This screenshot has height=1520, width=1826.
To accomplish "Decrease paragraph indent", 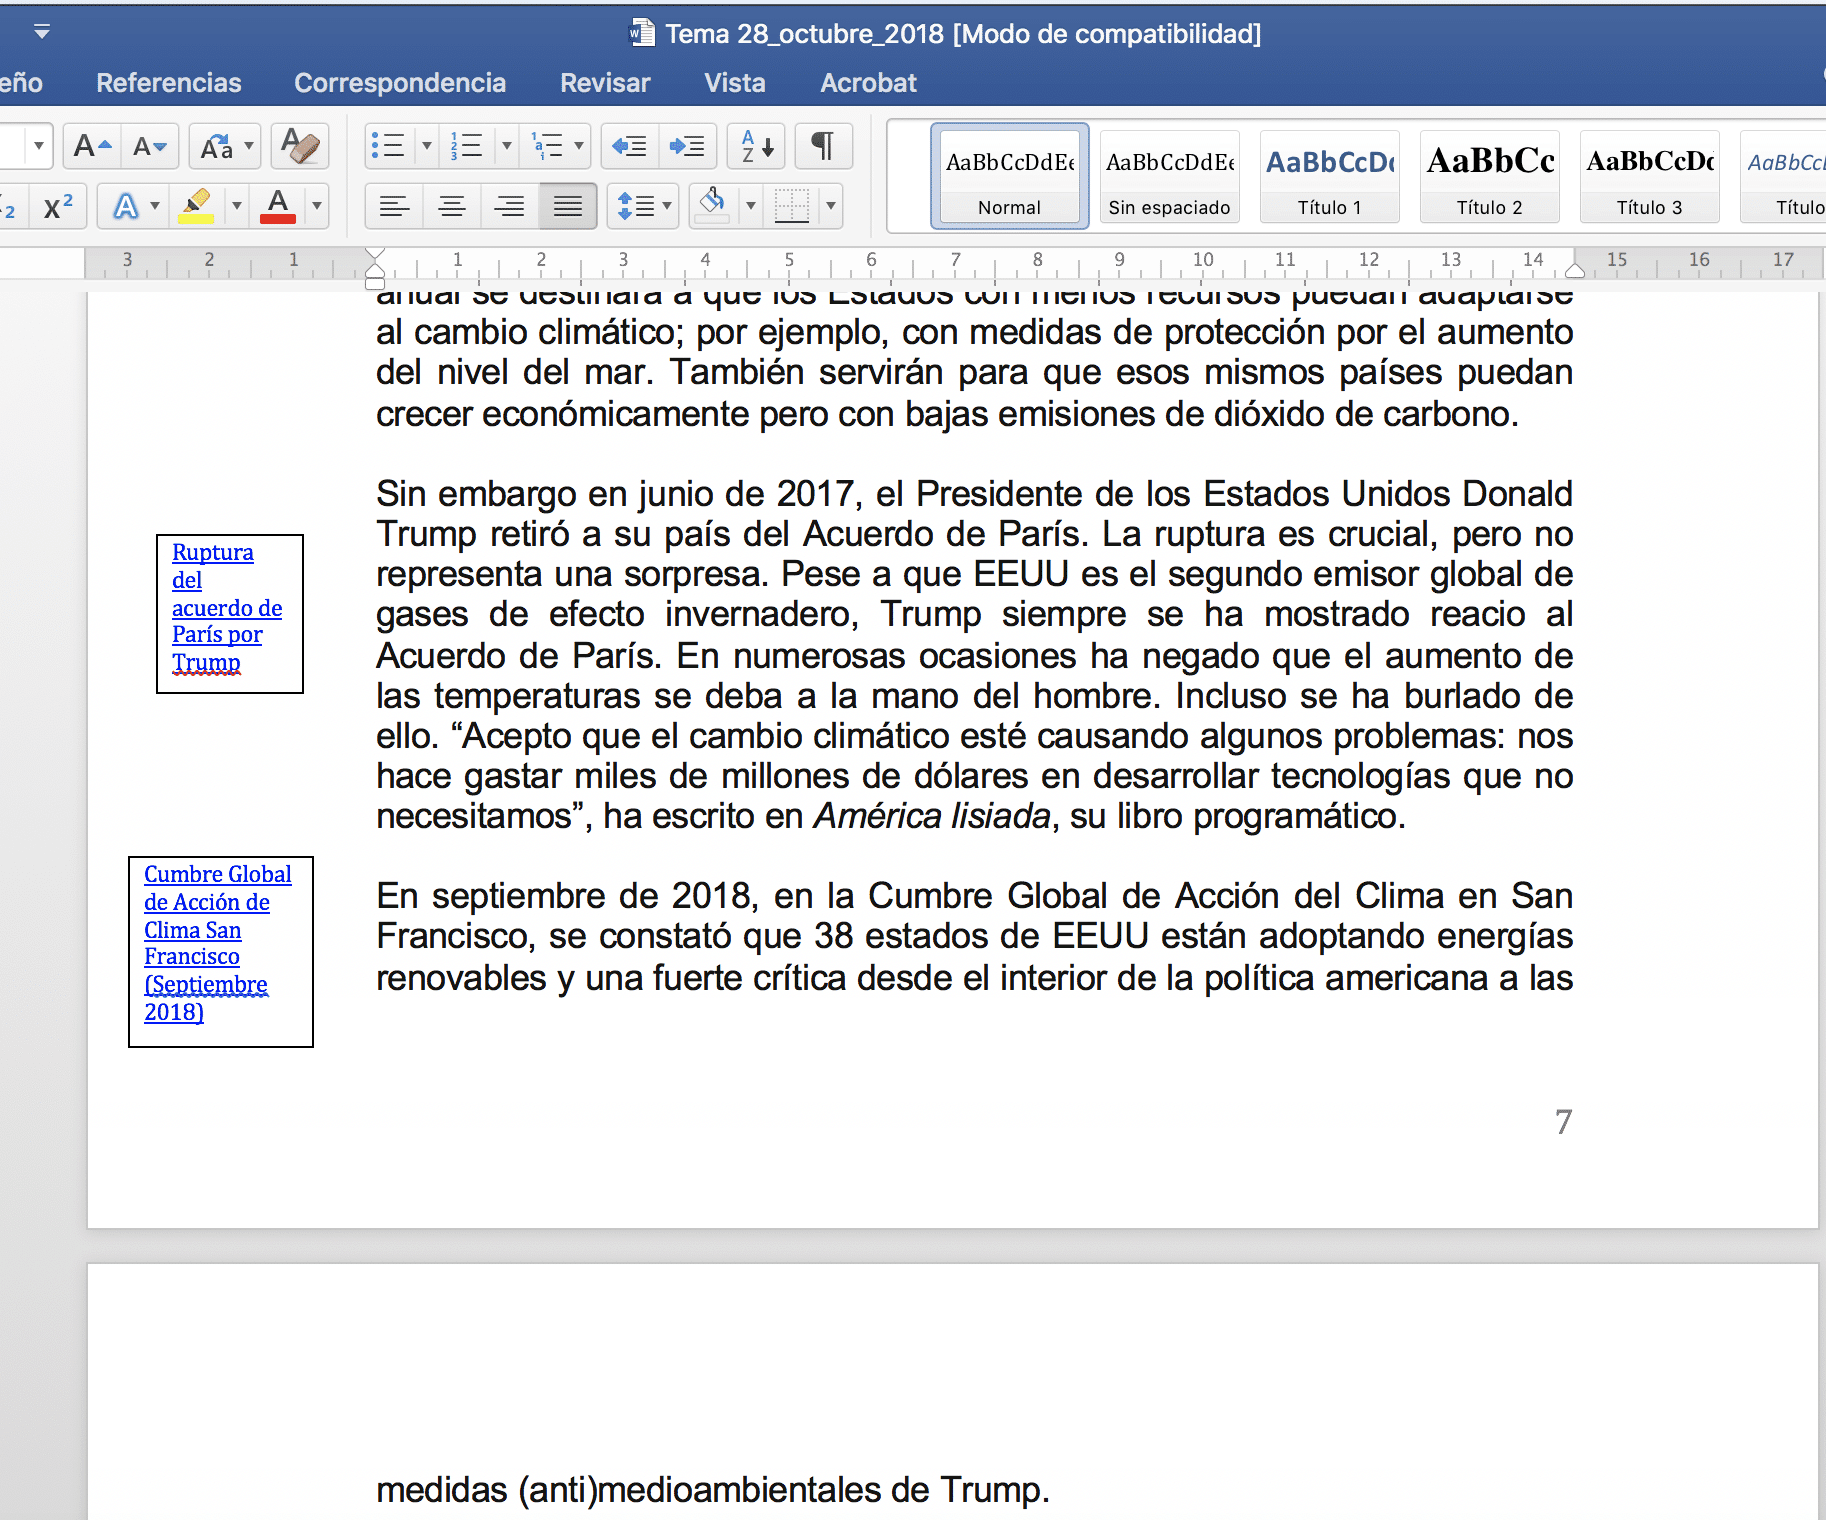I will (x=630, y=147).
